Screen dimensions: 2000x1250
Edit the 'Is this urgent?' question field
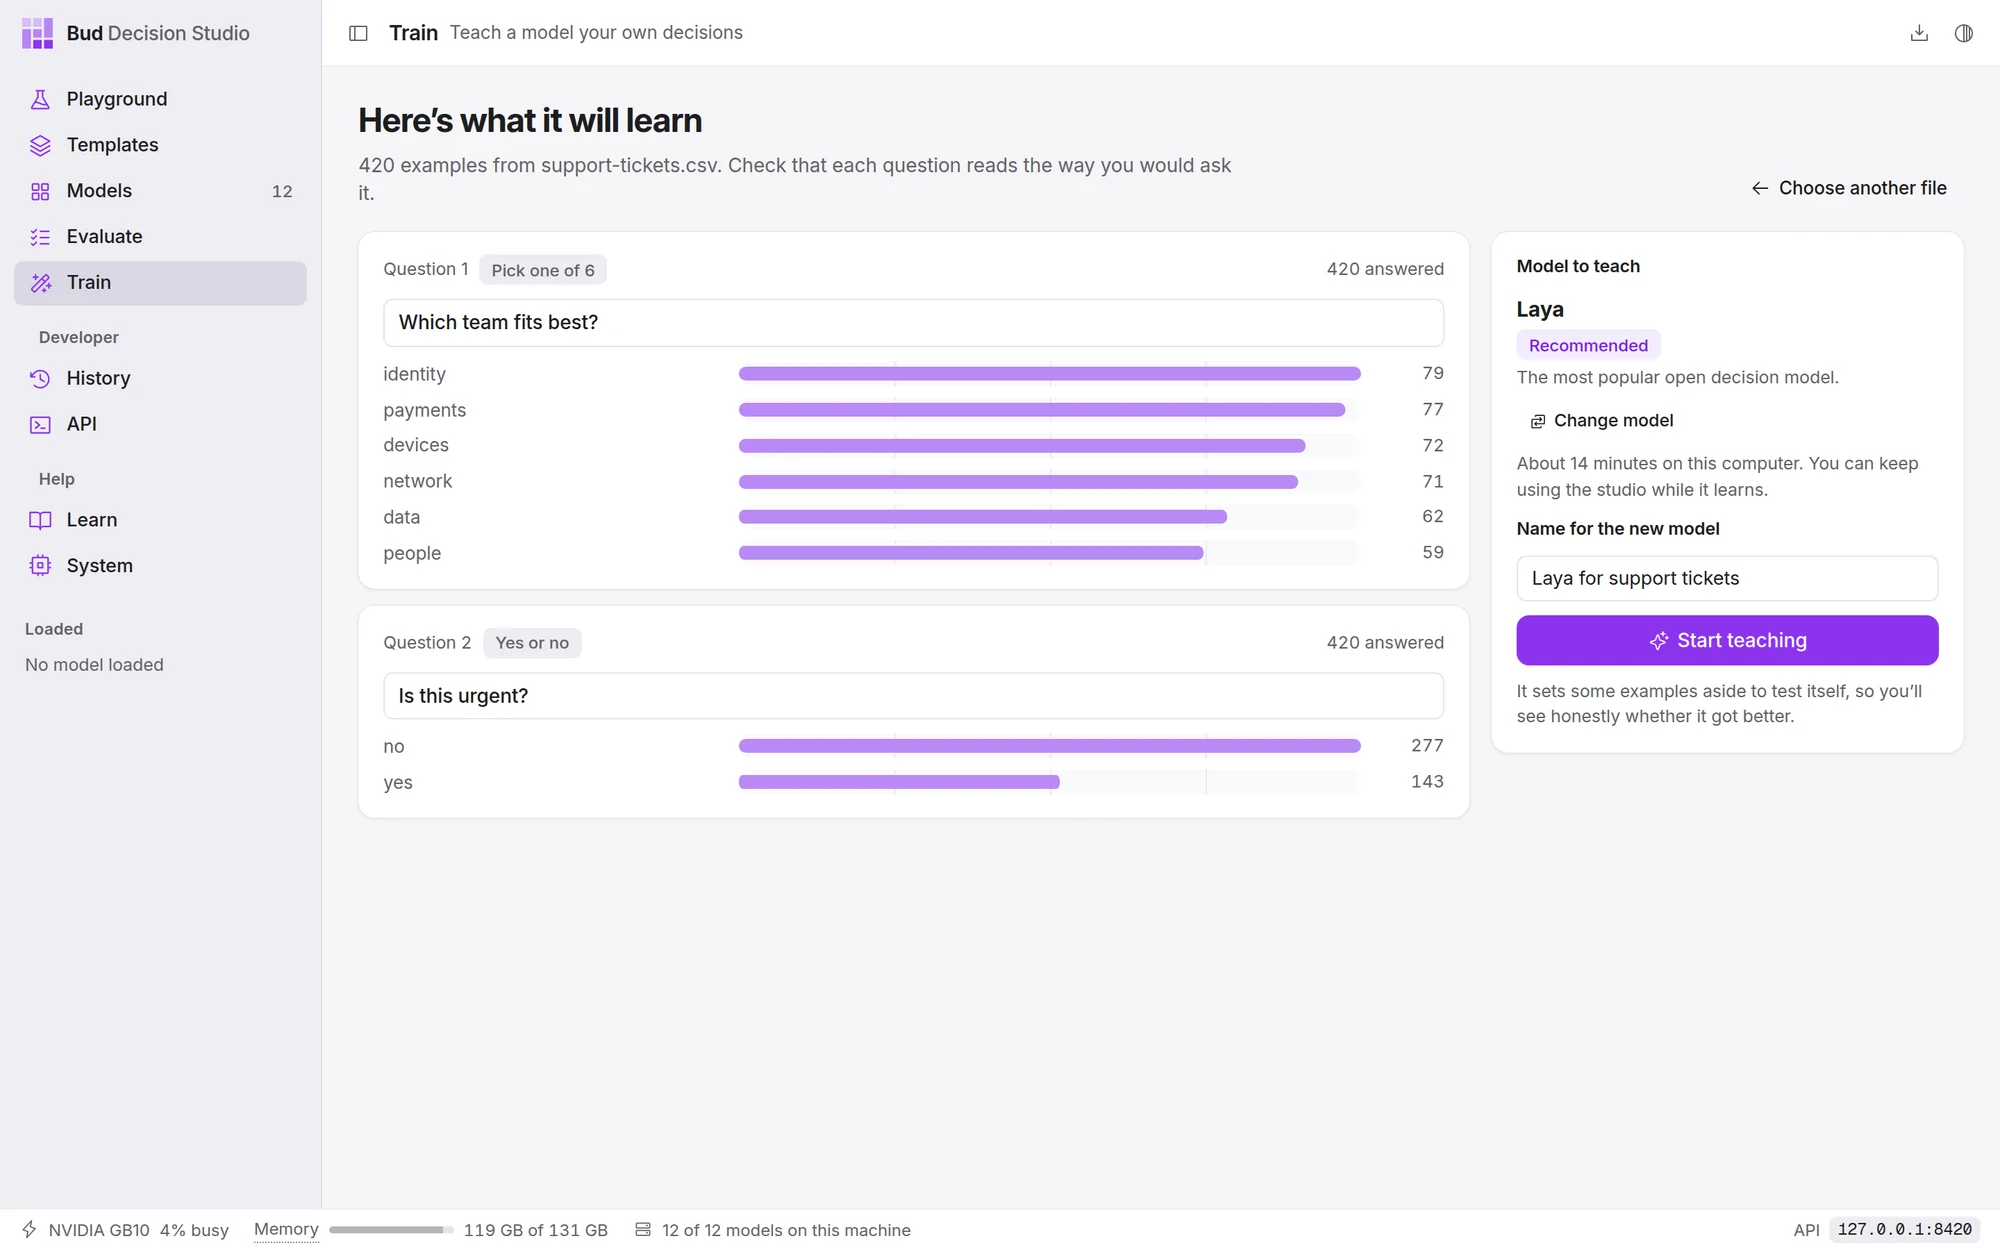click(x=913, y=696)
